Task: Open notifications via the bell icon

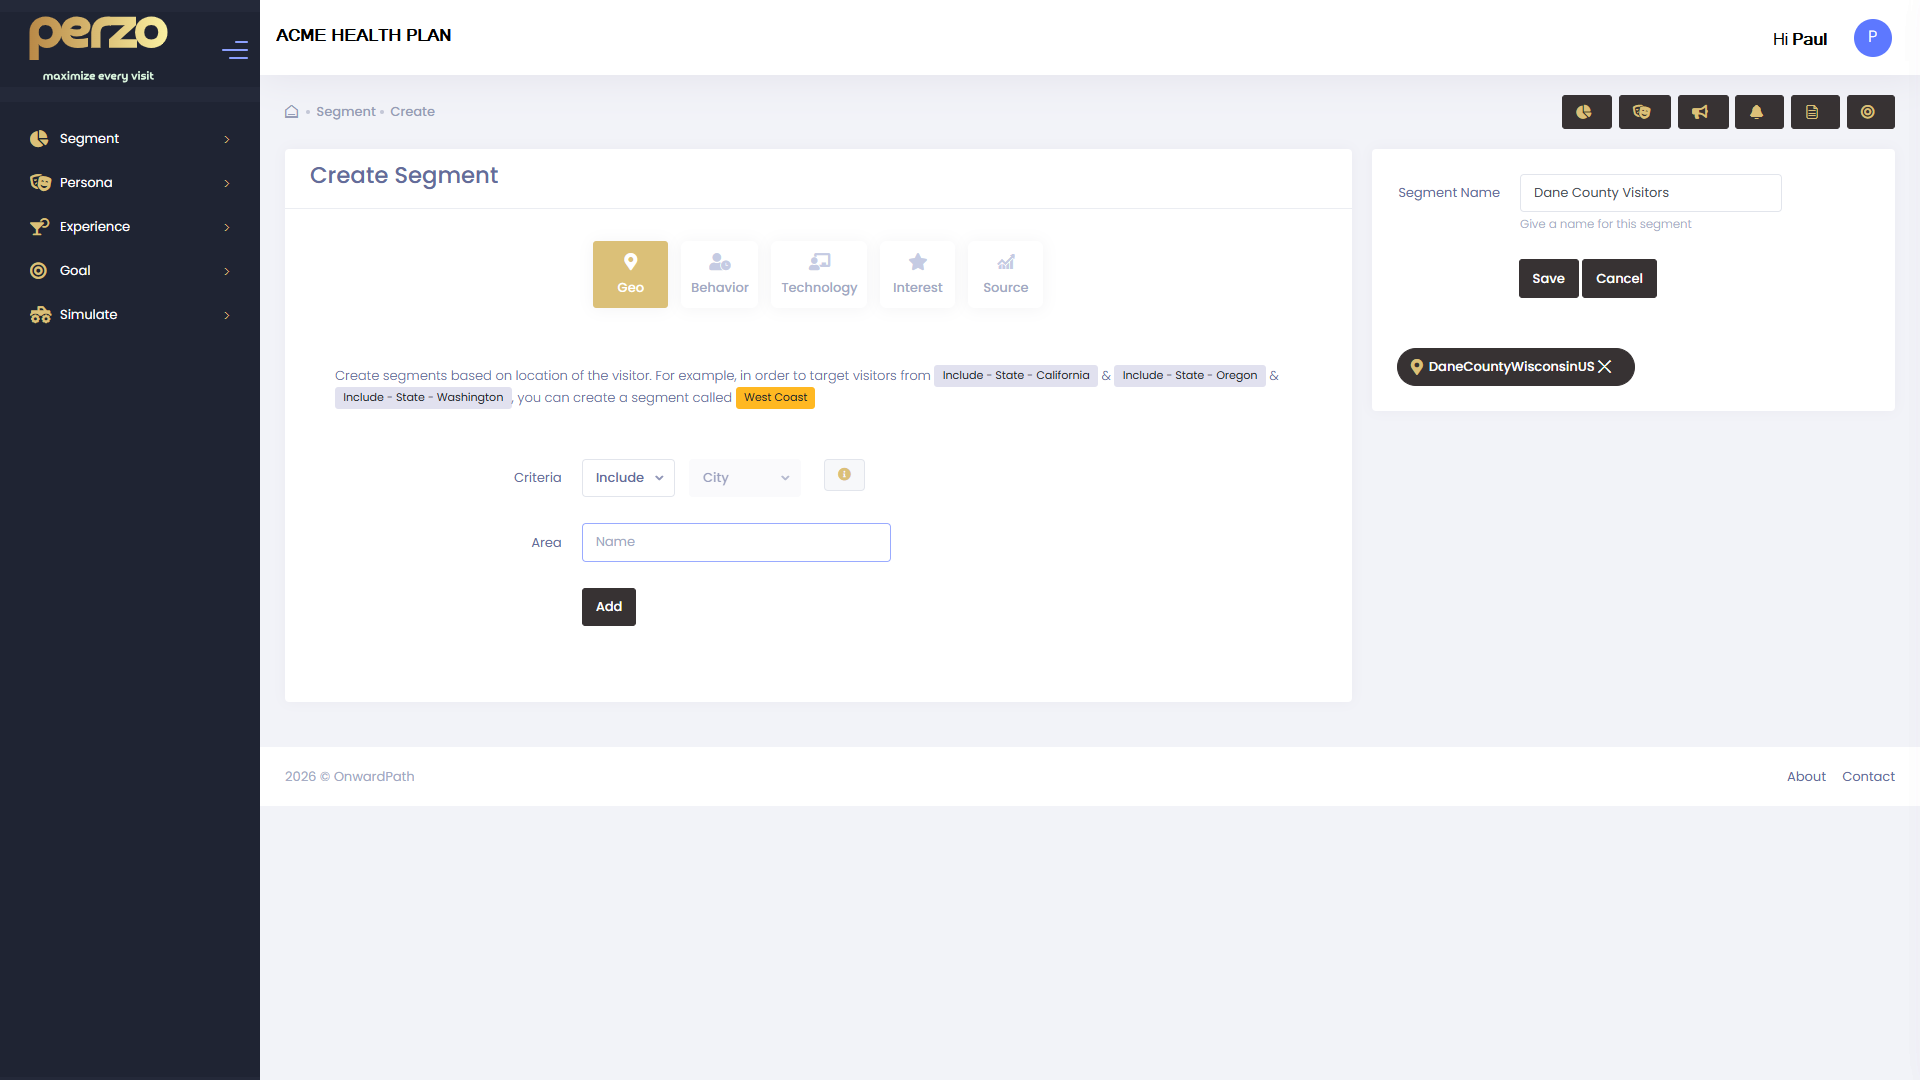Action: (x=1759, y=112)
